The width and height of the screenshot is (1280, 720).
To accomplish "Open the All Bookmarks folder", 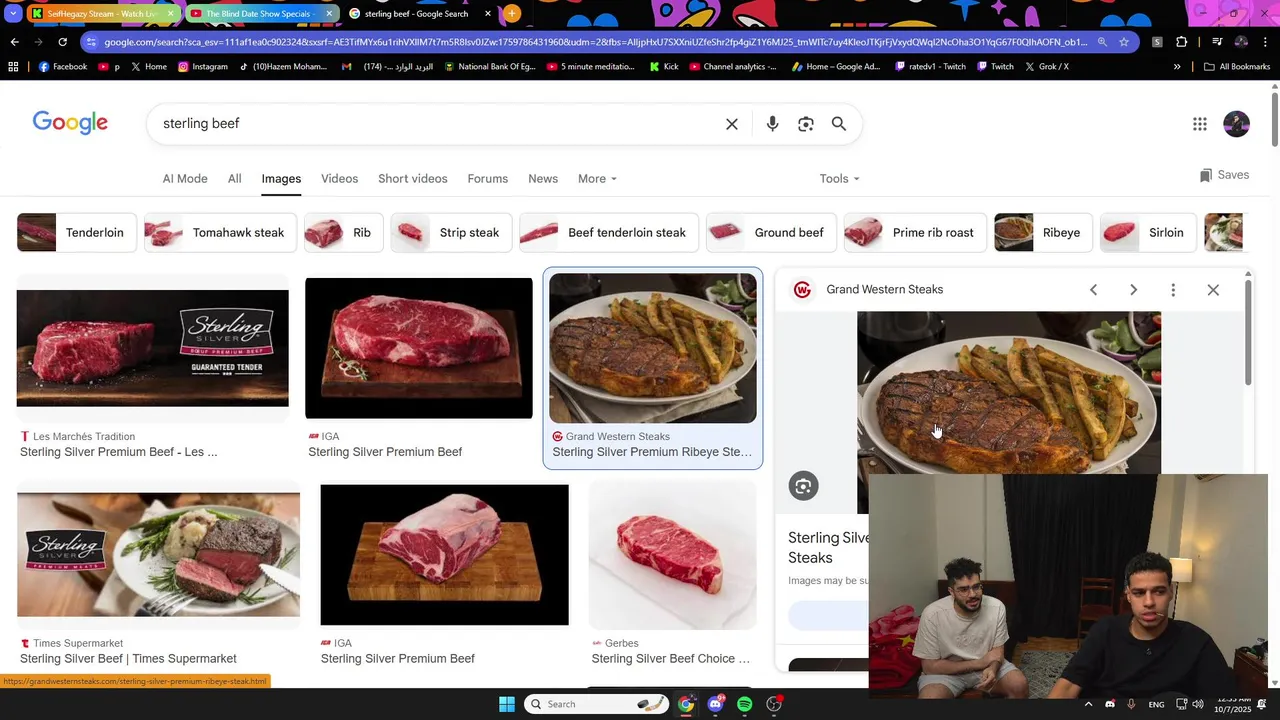I will click(1237, 67).
